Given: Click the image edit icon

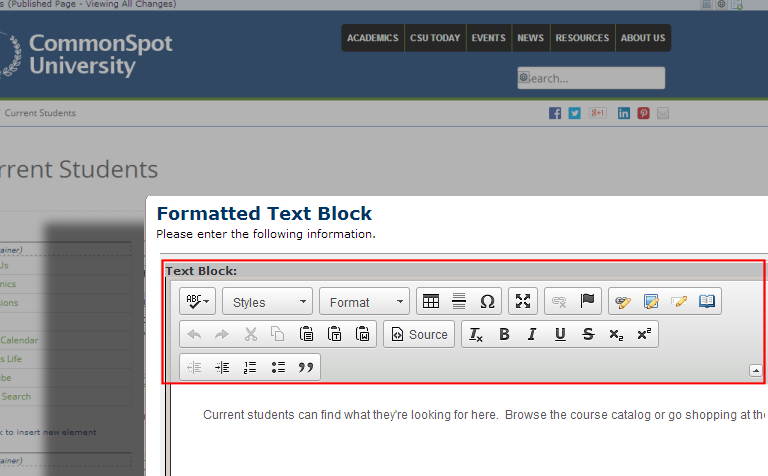Looking at the screenshot, I should click(x=651, y=301).
